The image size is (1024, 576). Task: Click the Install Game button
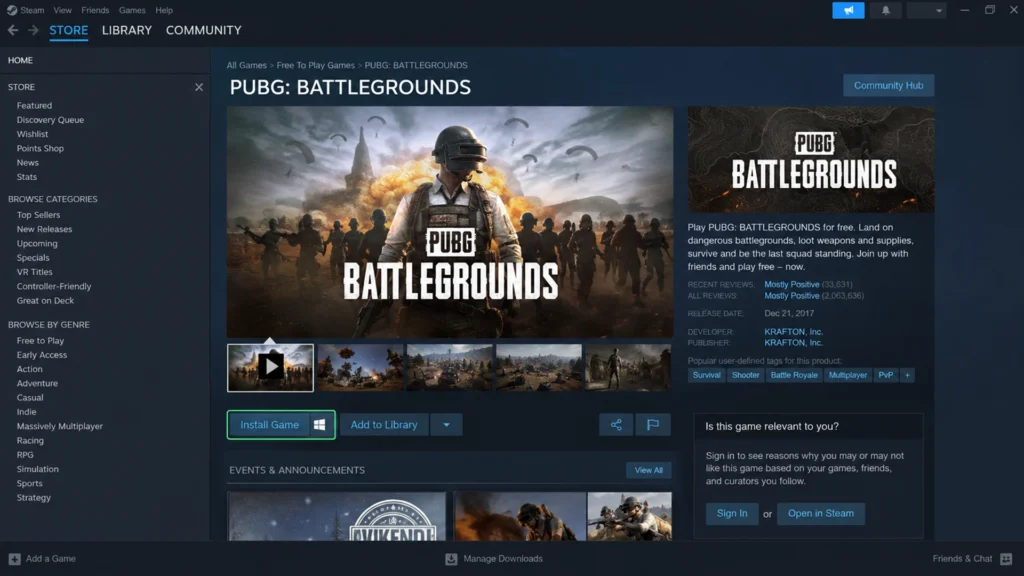[x=281, y=424]
